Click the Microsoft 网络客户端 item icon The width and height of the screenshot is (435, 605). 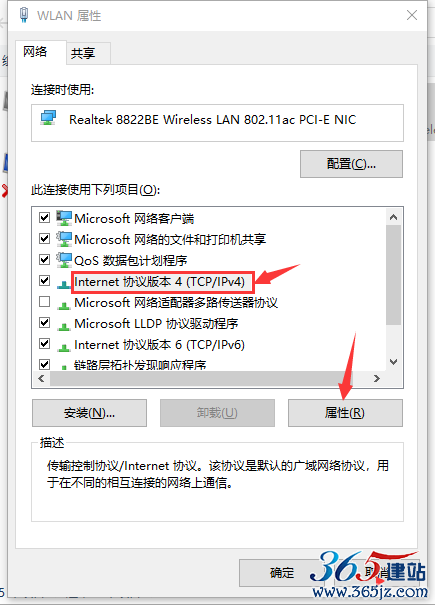pyautogui.click(x=64, y=218)
